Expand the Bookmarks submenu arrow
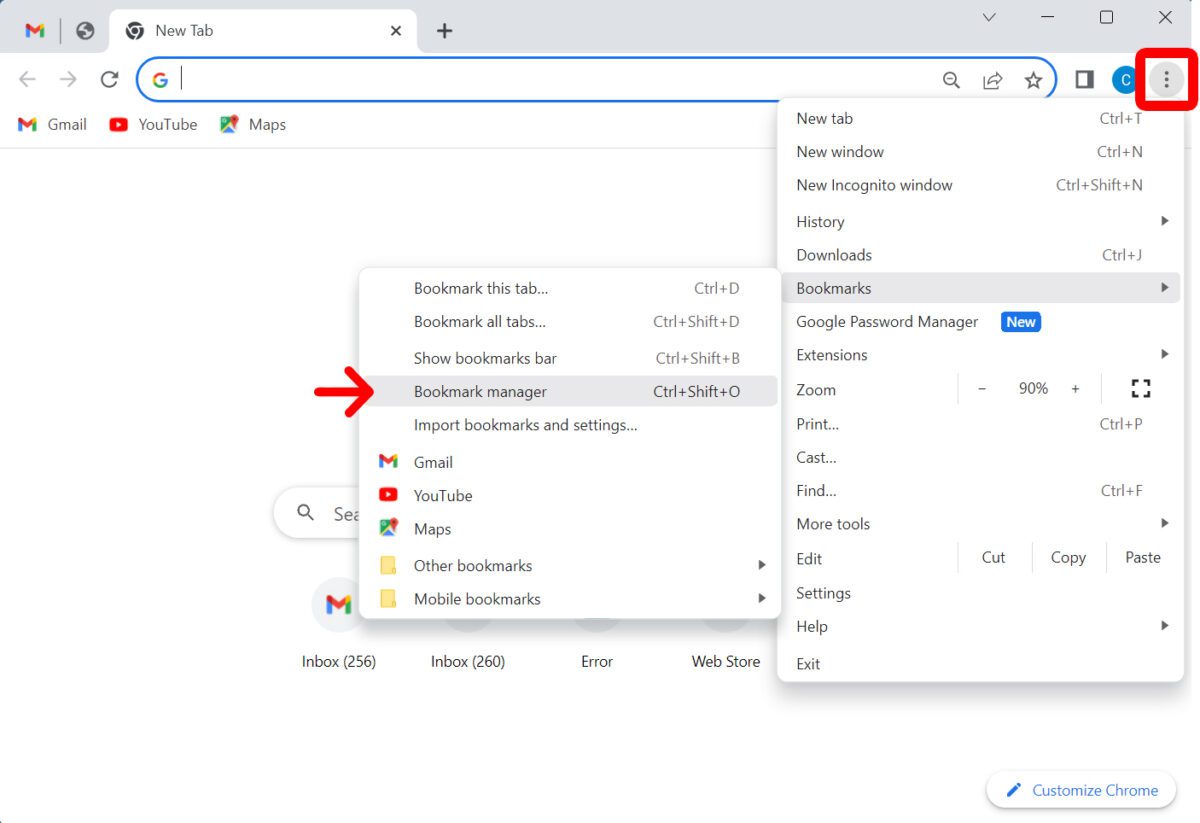 (x=1165, y=288)
